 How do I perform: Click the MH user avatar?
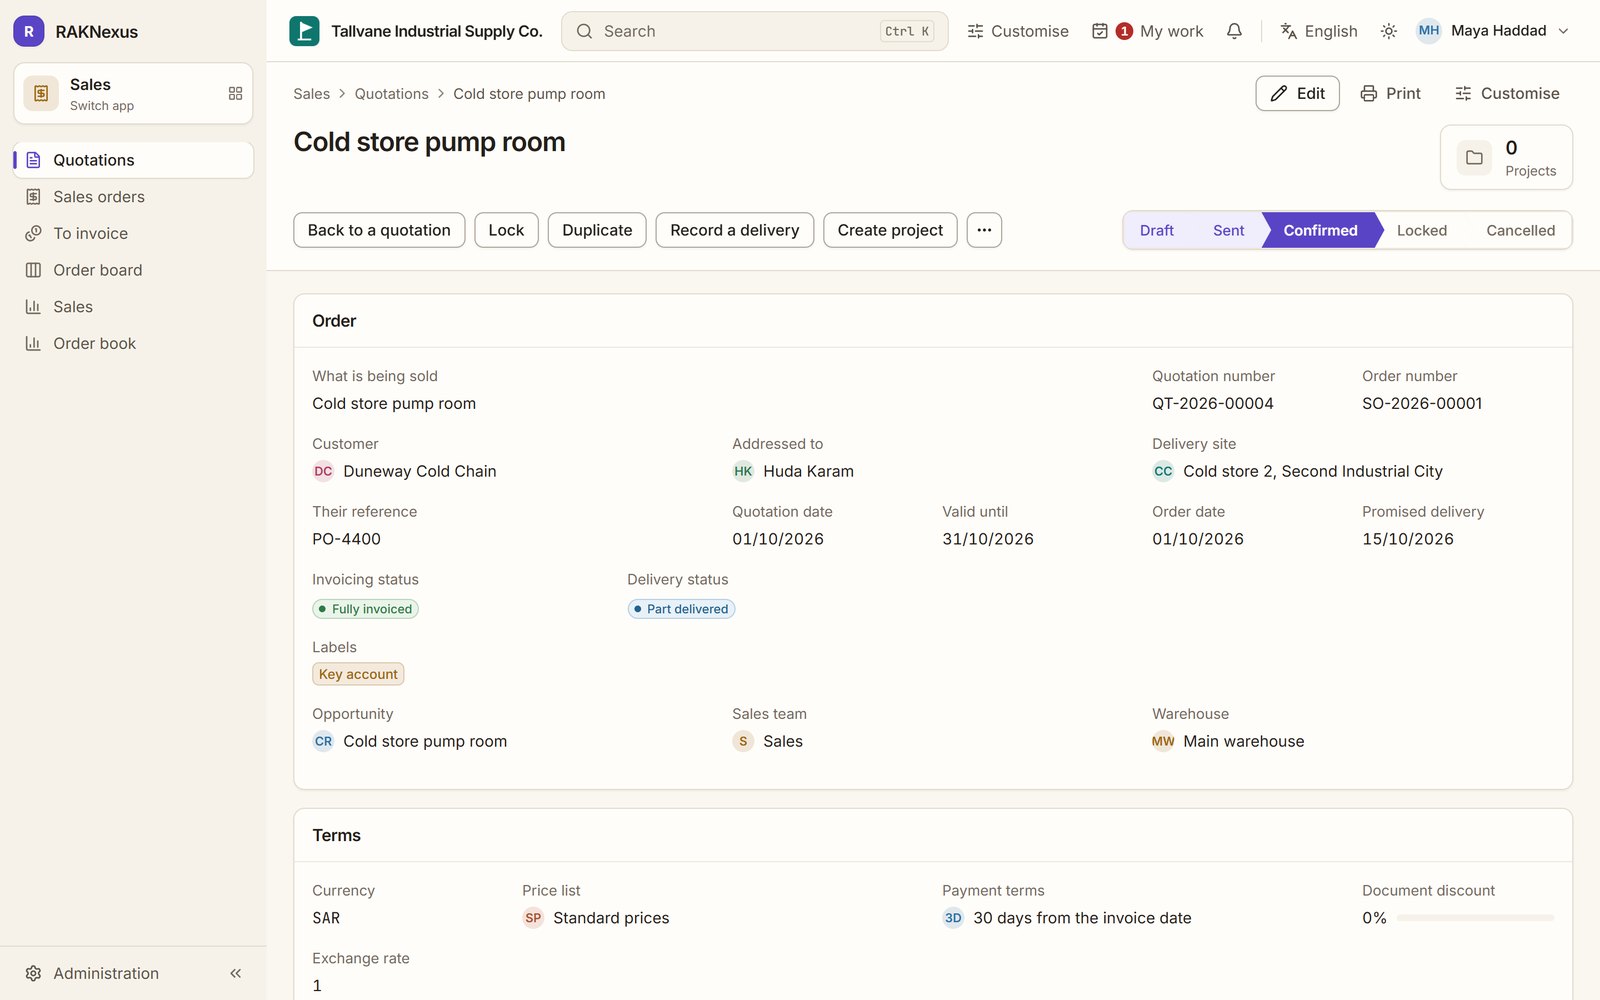click(1429, 31)
